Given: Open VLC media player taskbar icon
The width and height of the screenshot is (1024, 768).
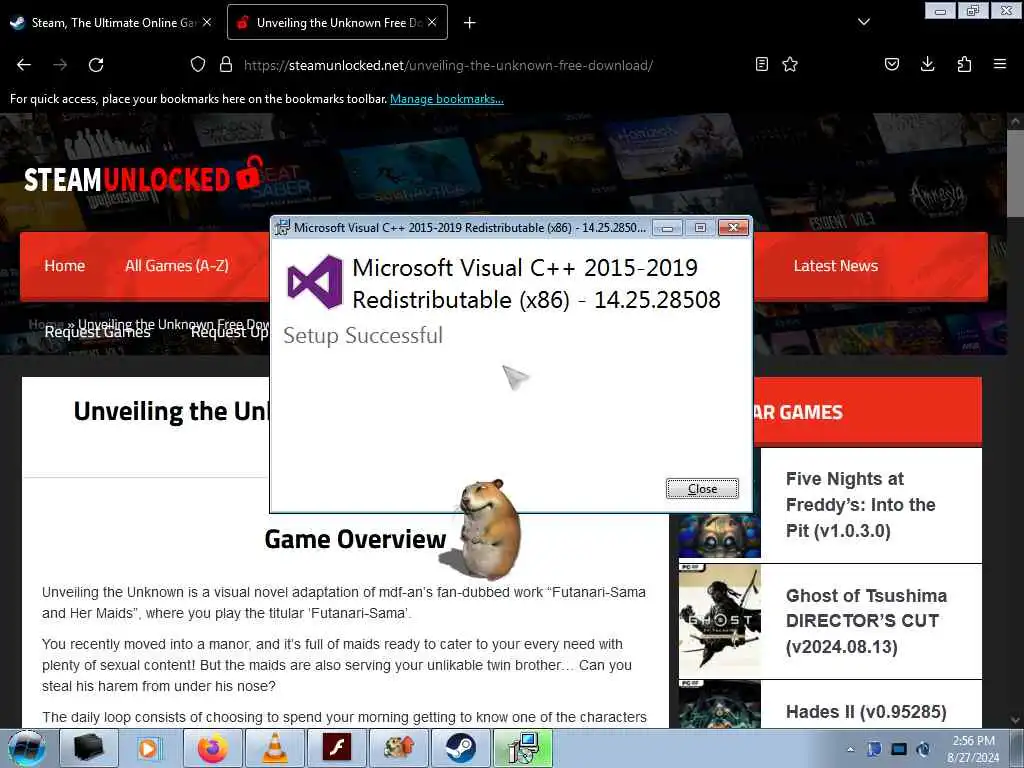Looking at the screenshot, I should (275, 748).
